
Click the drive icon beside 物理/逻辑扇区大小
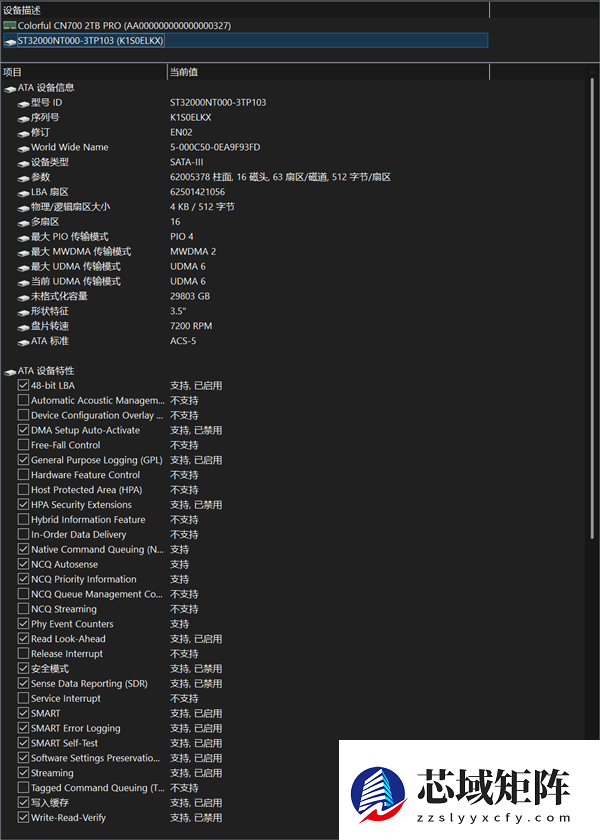[23, 208]
